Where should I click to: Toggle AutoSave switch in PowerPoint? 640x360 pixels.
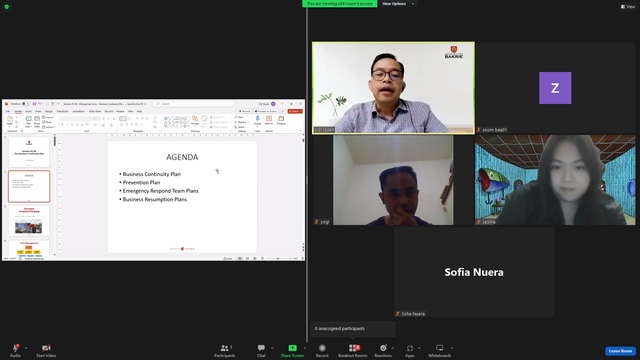click(x=26, y=104)
